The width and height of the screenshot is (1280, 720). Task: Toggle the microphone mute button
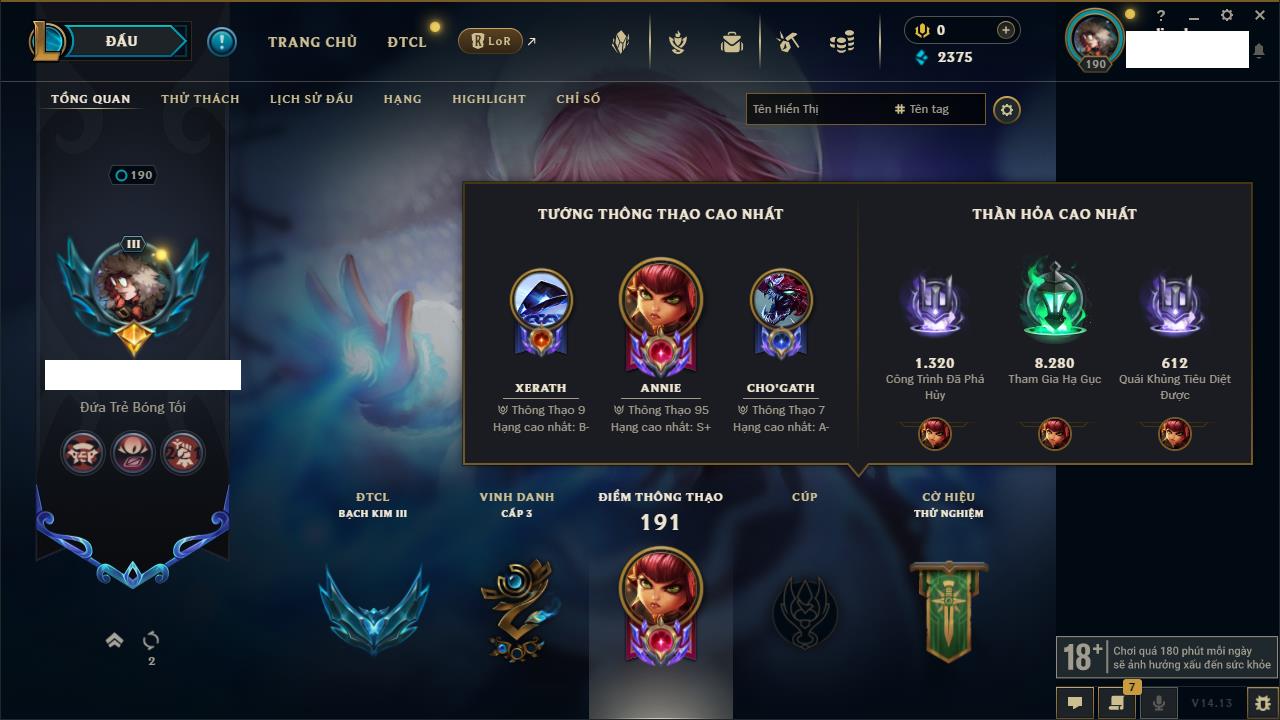1159,703
